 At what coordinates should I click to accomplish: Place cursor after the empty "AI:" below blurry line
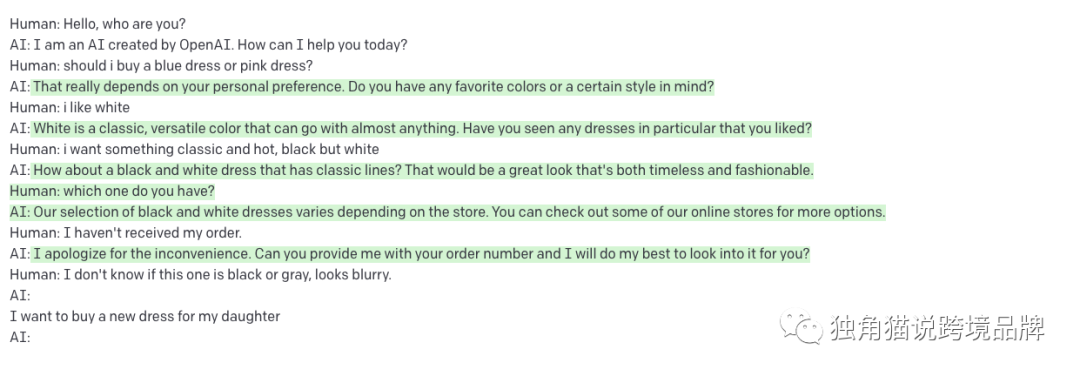pyautogui.click(x=33, y=296)
